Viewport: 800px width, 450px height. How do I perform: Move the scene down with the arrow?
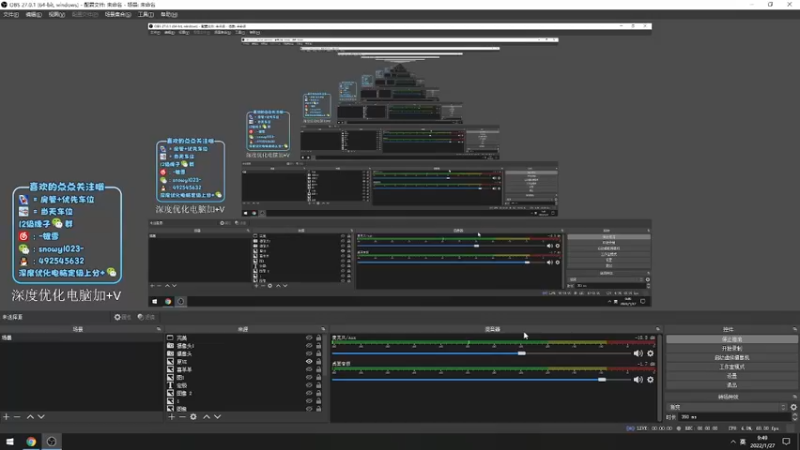(41, 417)
